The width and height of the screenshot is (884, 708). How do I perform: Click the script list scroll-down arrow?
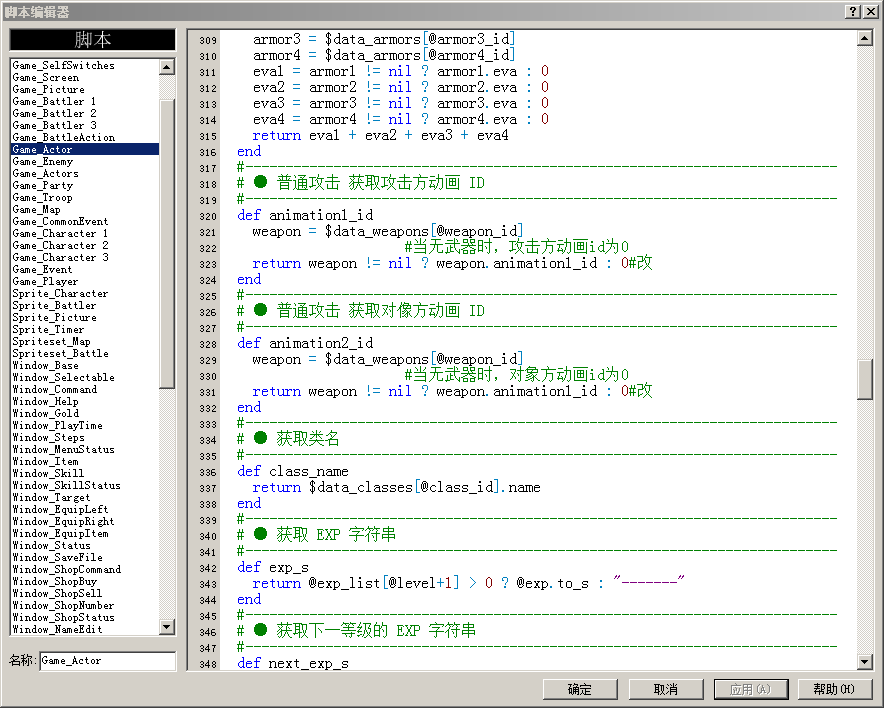[x=167, y=626]
